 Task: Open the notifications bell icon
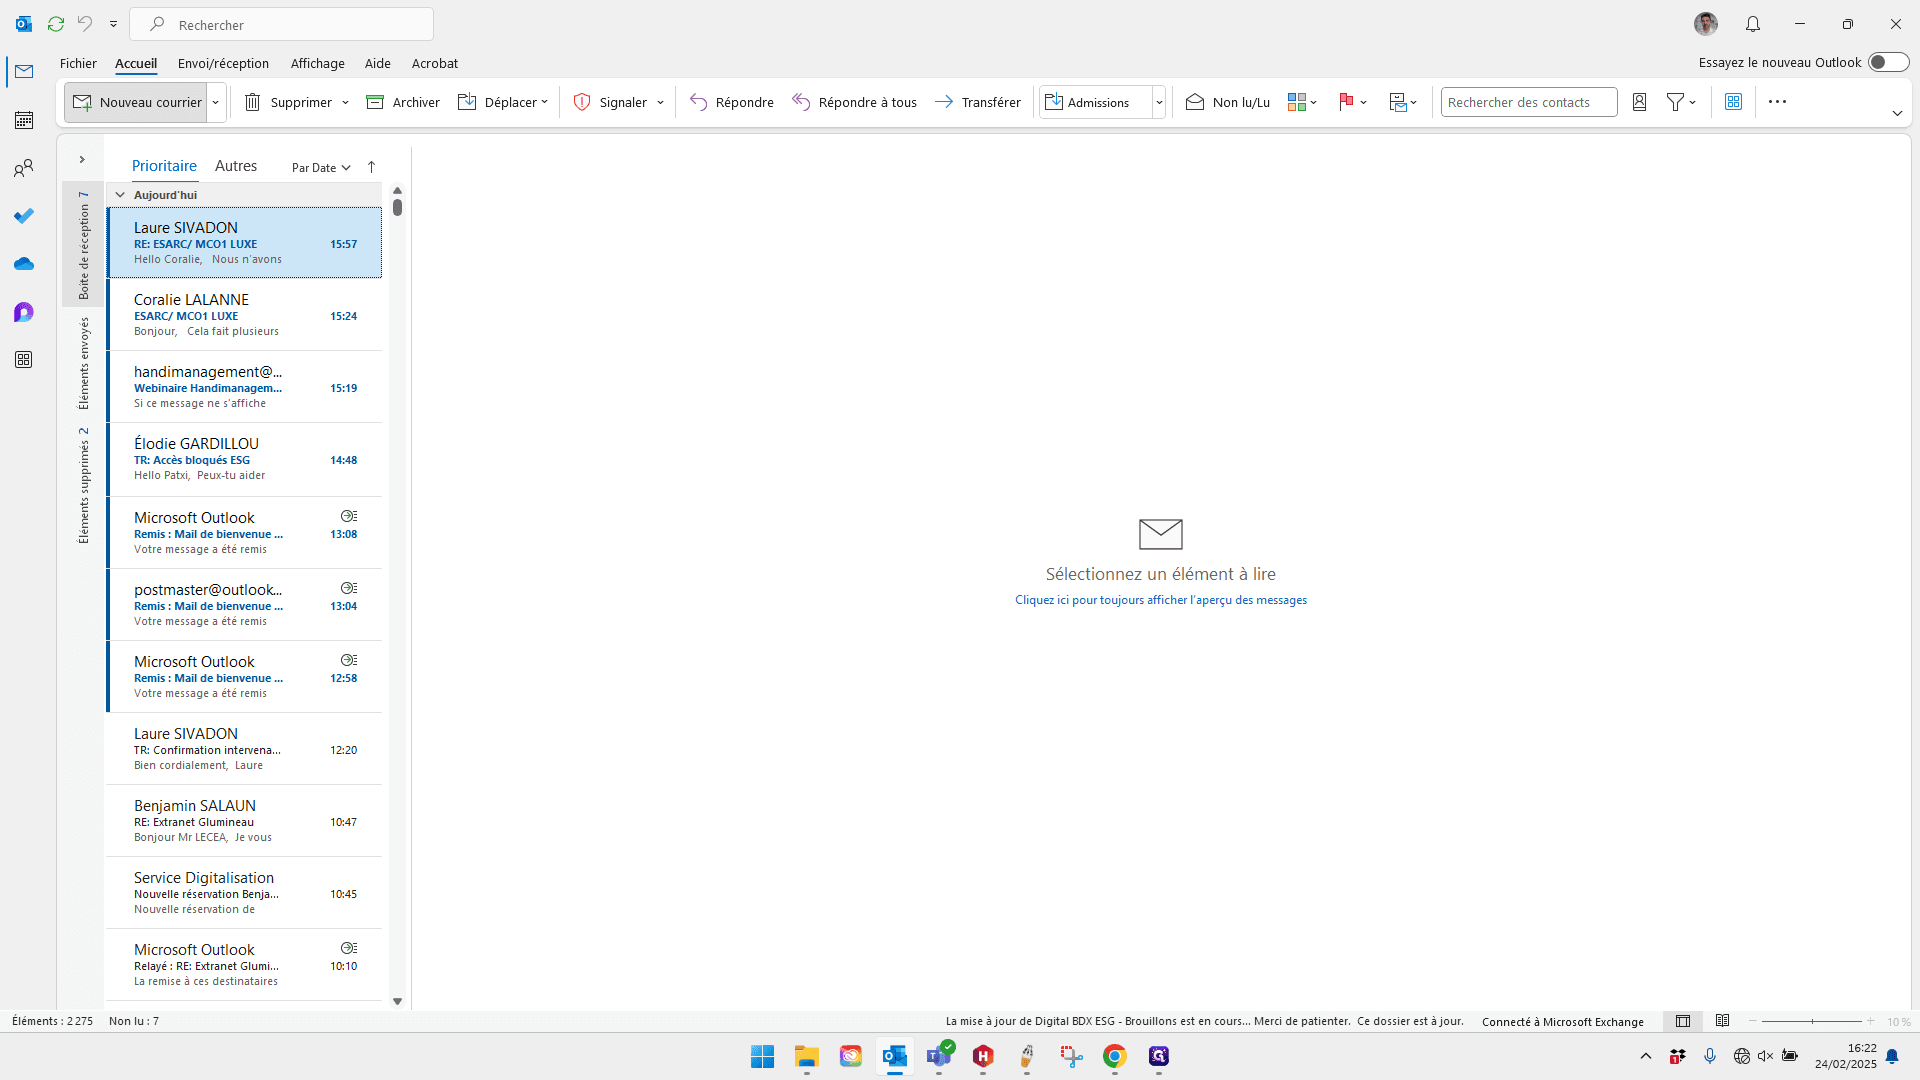[1753, 24]
